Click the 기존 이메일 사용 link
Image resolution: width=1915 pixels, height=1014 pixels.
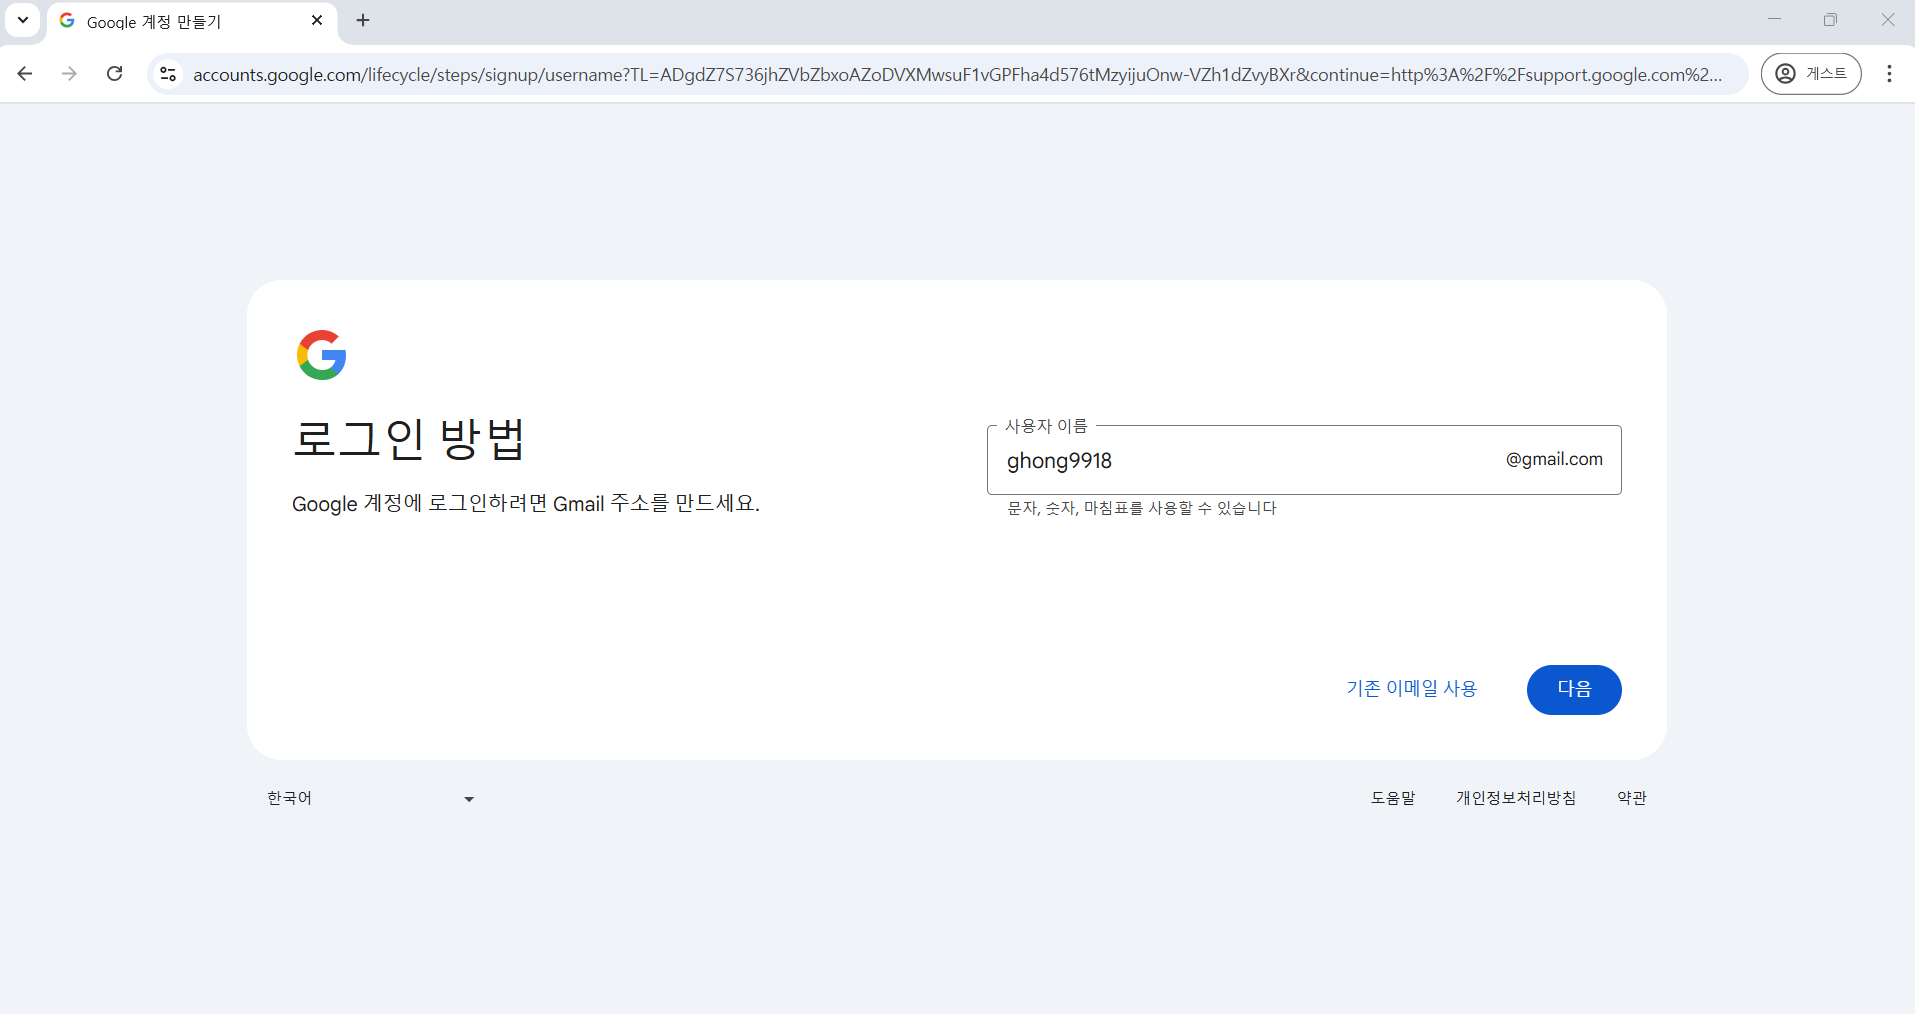click(1411, 688)
